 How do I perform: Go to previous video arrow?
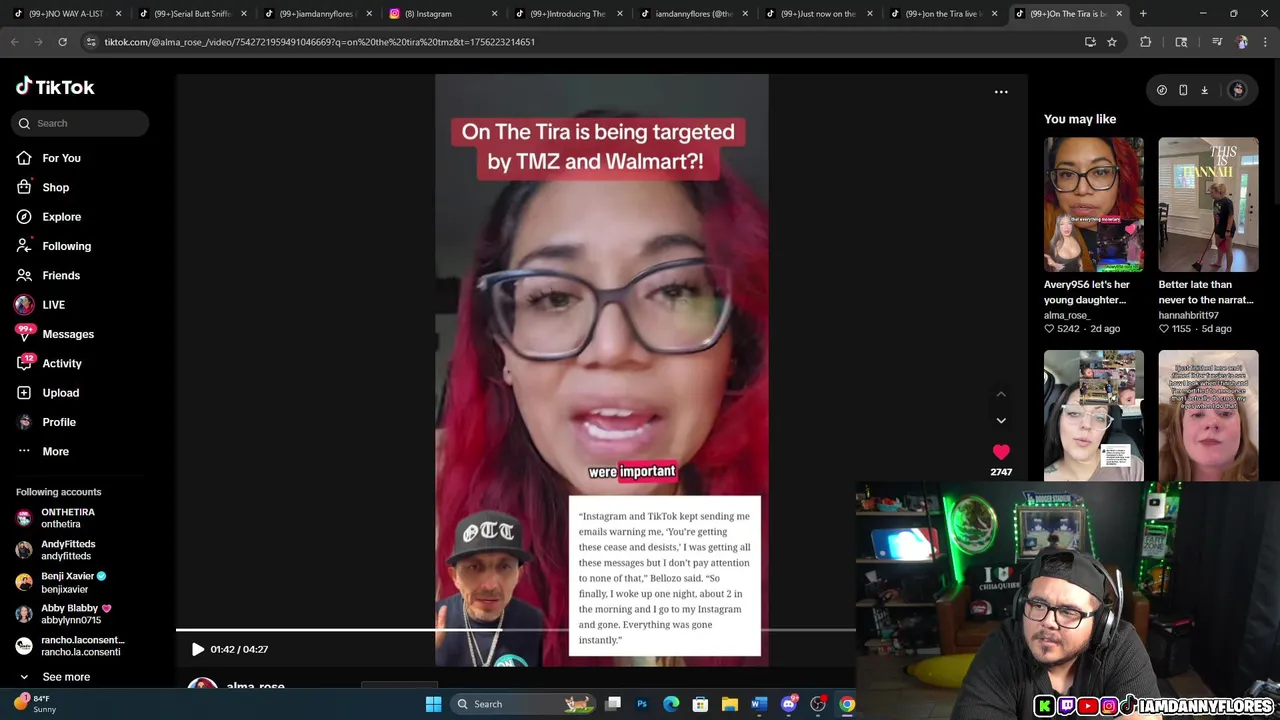point(1001,394)
